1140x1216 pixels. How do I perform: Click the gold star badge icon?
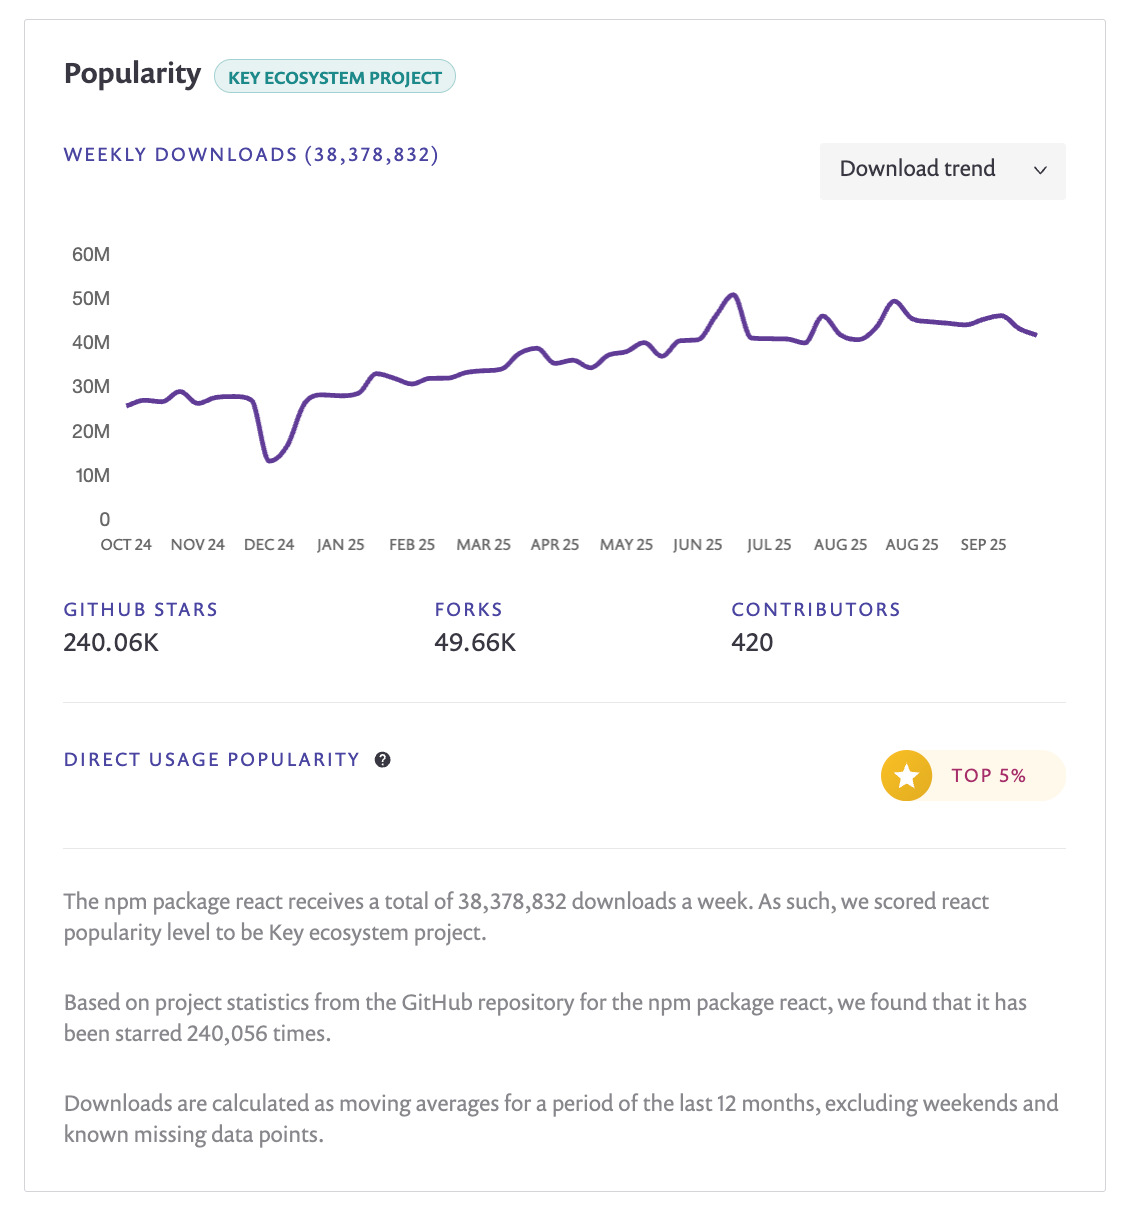(x=906, y=776)
